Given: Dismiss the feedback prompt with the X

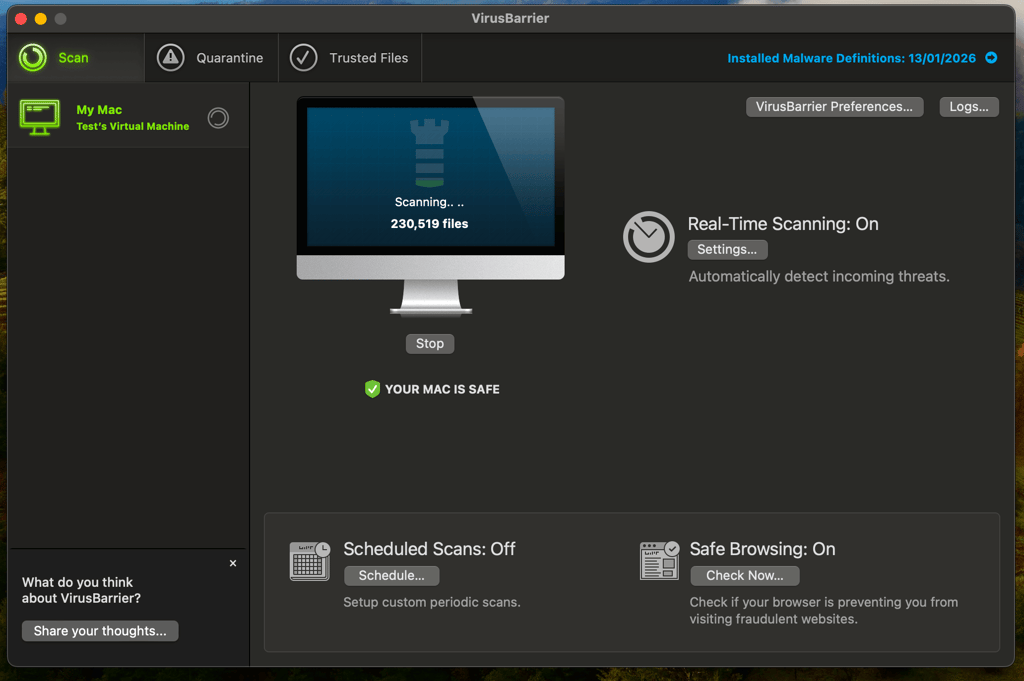Looking at the screenshot, I should pyautogui.click(x=233, y=563).
